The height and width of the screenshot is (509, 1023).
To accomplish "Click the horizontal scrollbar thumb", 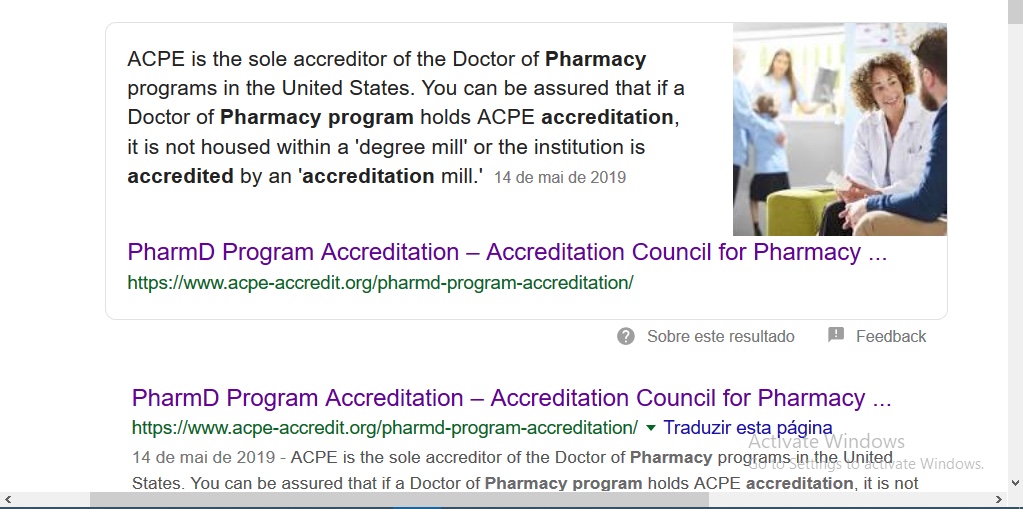I will point(398,499).
